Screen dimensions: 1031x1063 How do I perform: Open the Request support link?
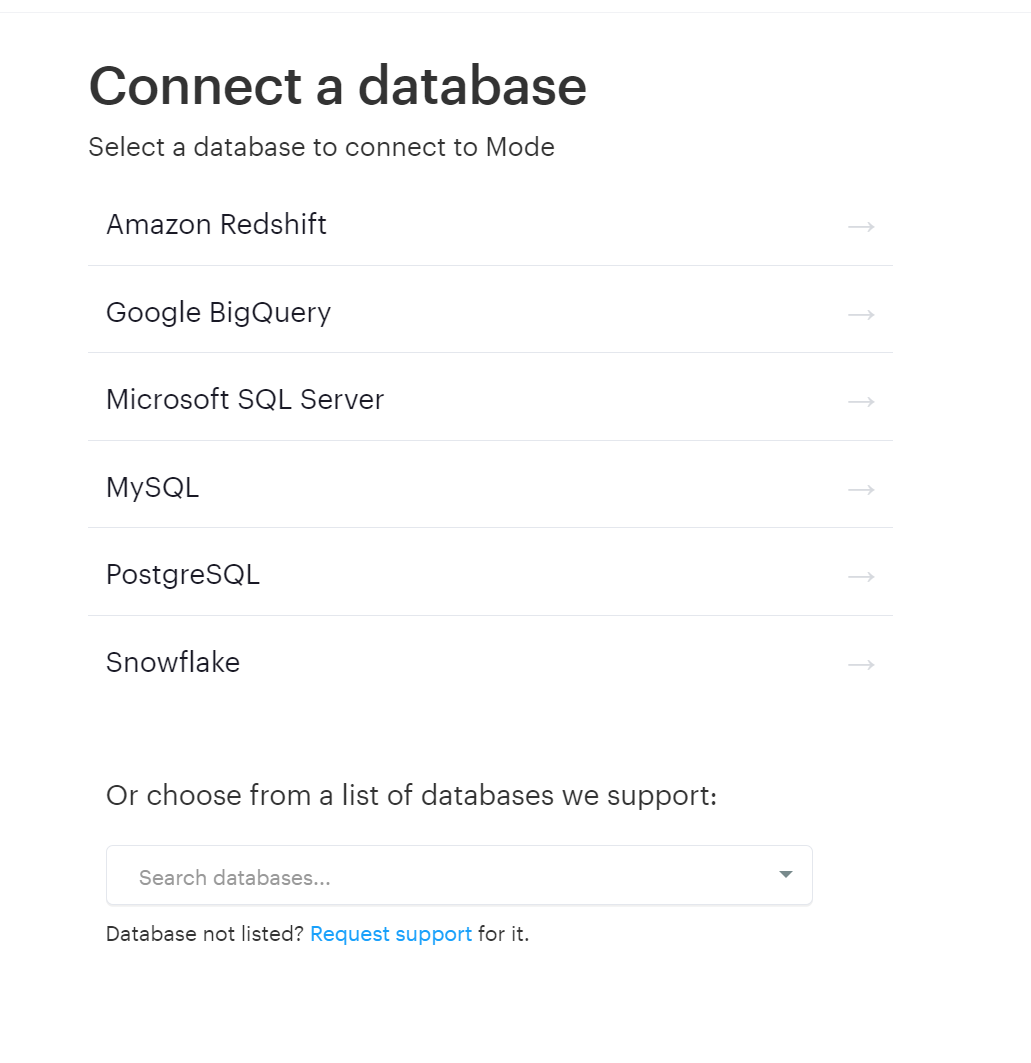391,934
